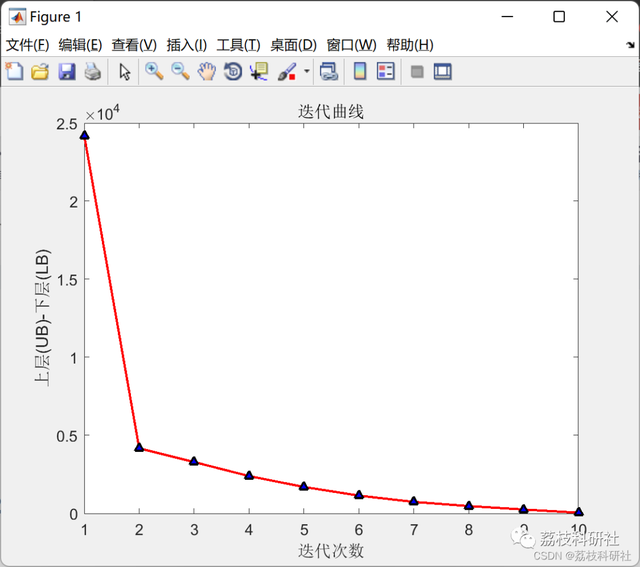The height and width of the screenshot is (567, 640).
Task: Click the x-axis tick label 7
Action: click(414, 530)
